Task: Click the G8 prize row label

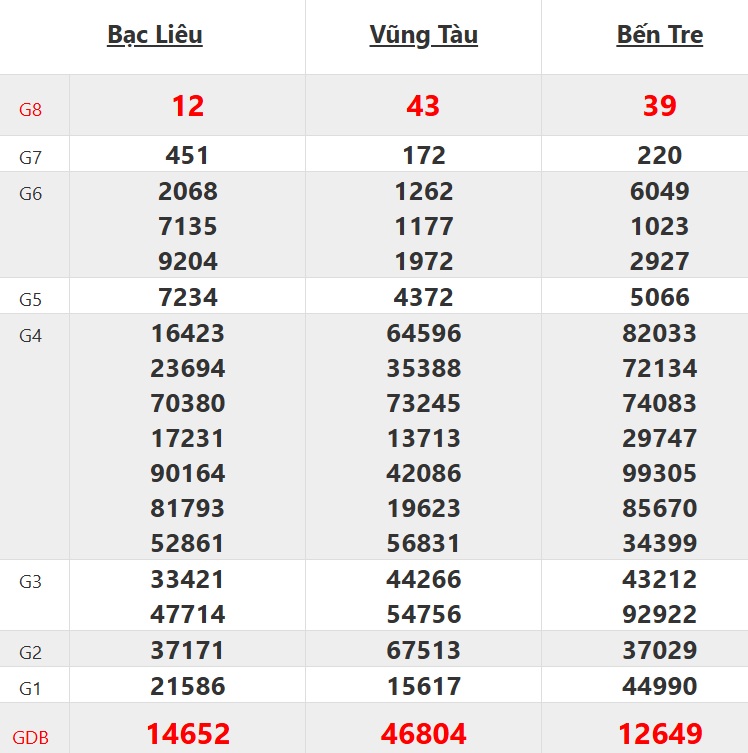Action: point(31,109)
